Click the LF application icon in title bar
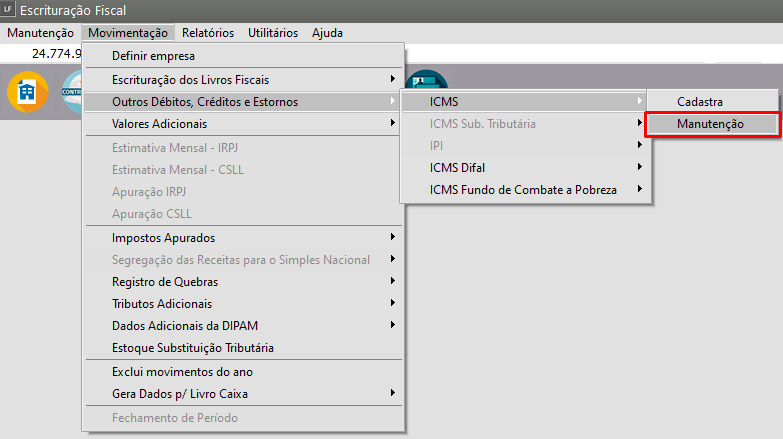Image resolution: width=783 pixels, height=439 pixels. [x=11, y=11]
